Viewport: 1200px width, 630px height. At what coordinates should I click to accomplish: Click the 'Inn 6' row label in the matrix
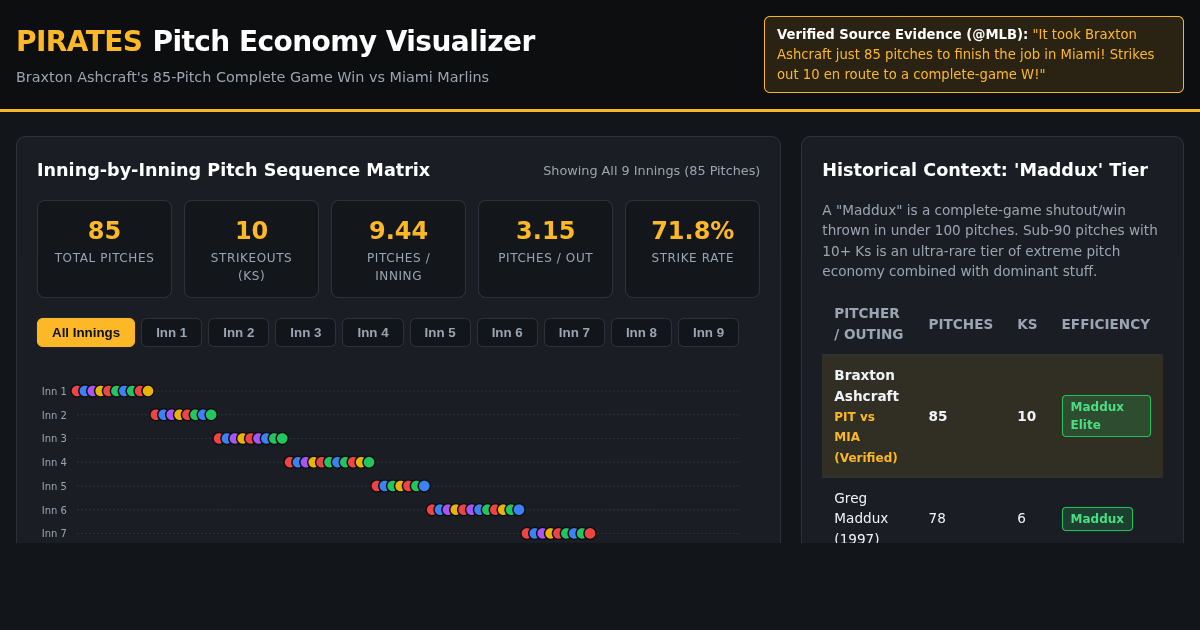click(x=54, y=510)
